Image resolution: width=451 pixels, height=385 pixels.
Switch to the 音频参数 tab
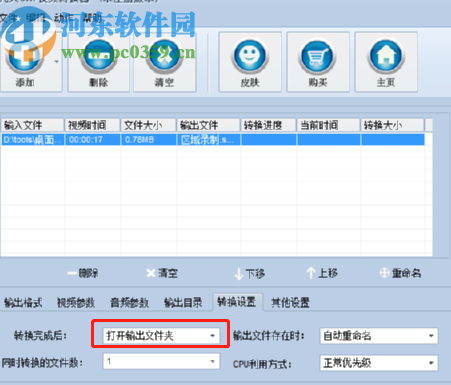(x=129, y=303)
